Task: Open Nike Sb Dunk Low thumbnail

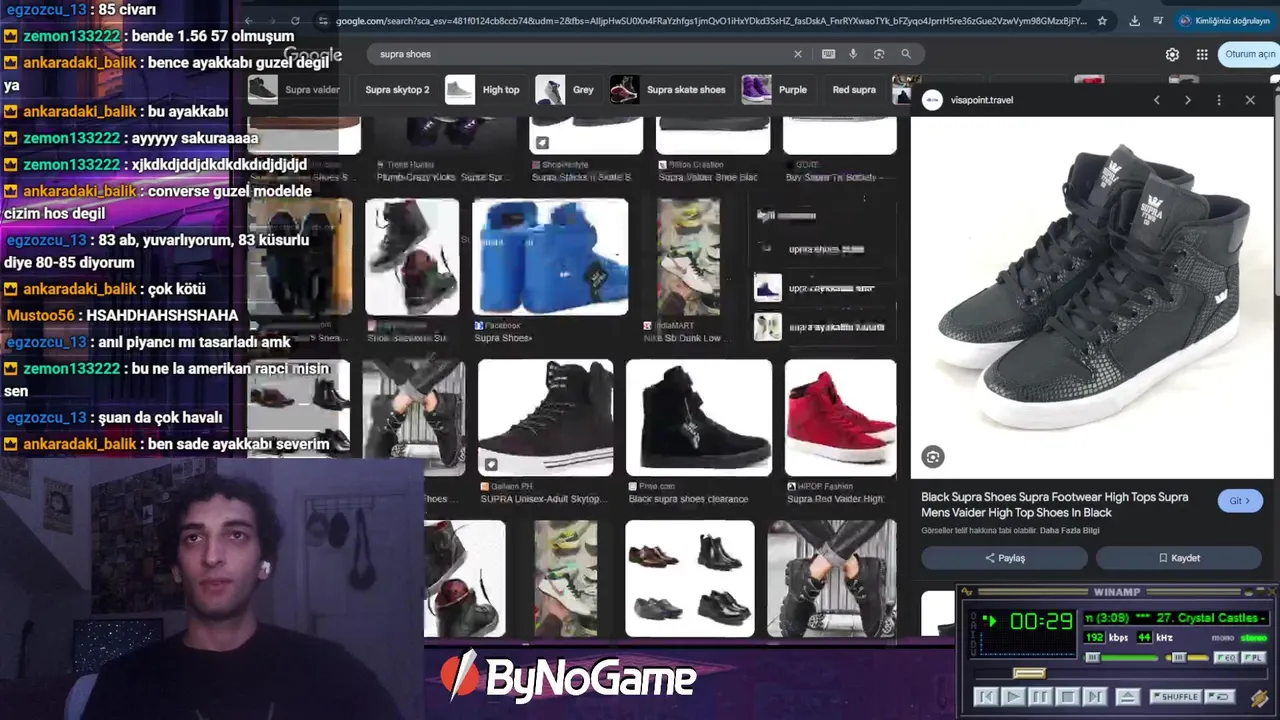Action: tap(688, 257)
